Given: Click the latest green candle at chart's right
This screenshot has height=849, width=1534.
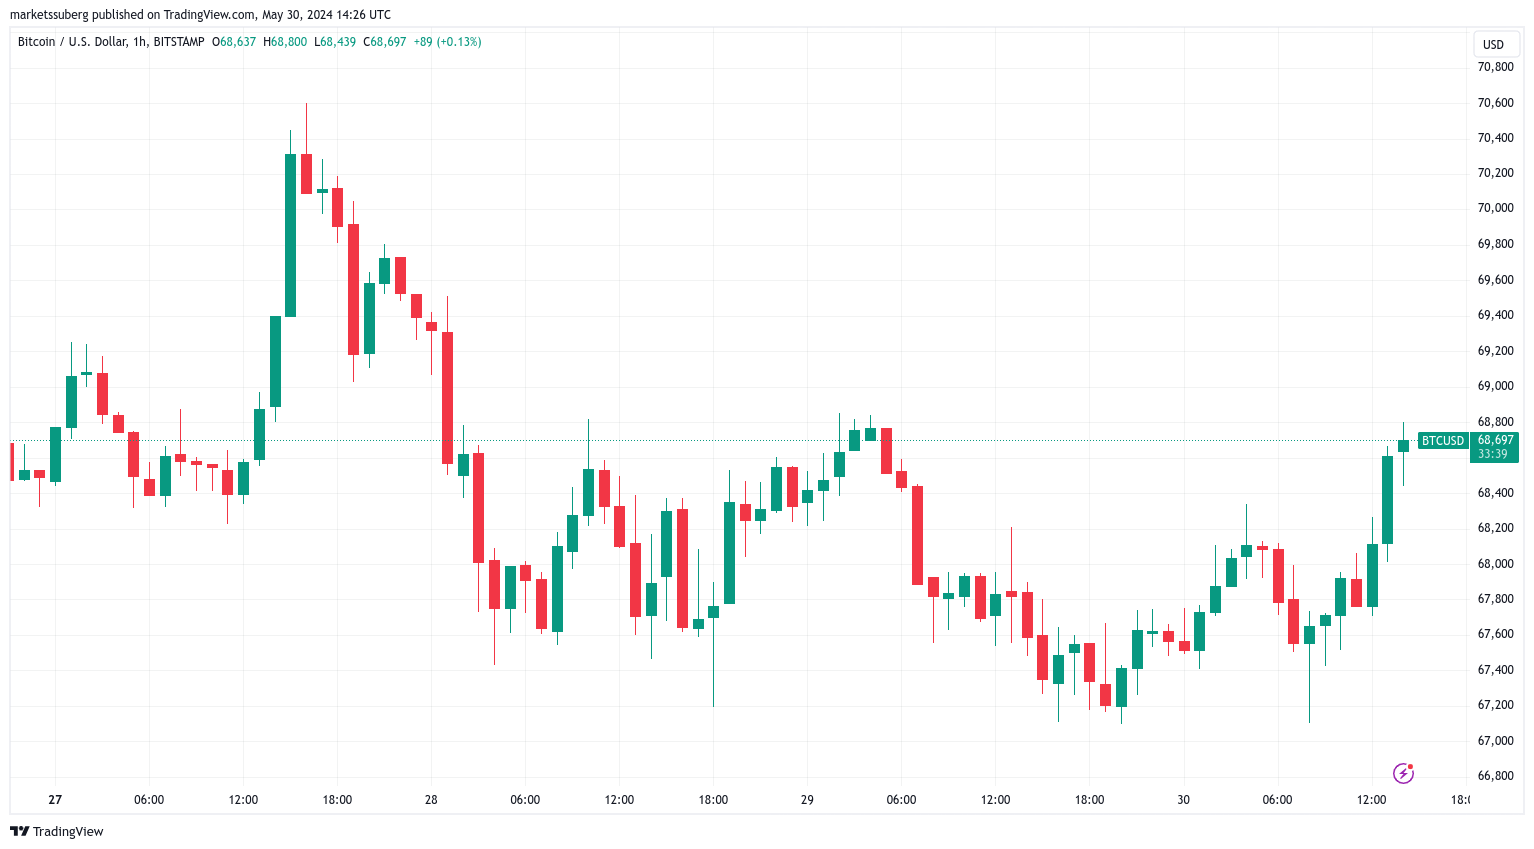Looking at the screenshot, I should click(1403, 446).
